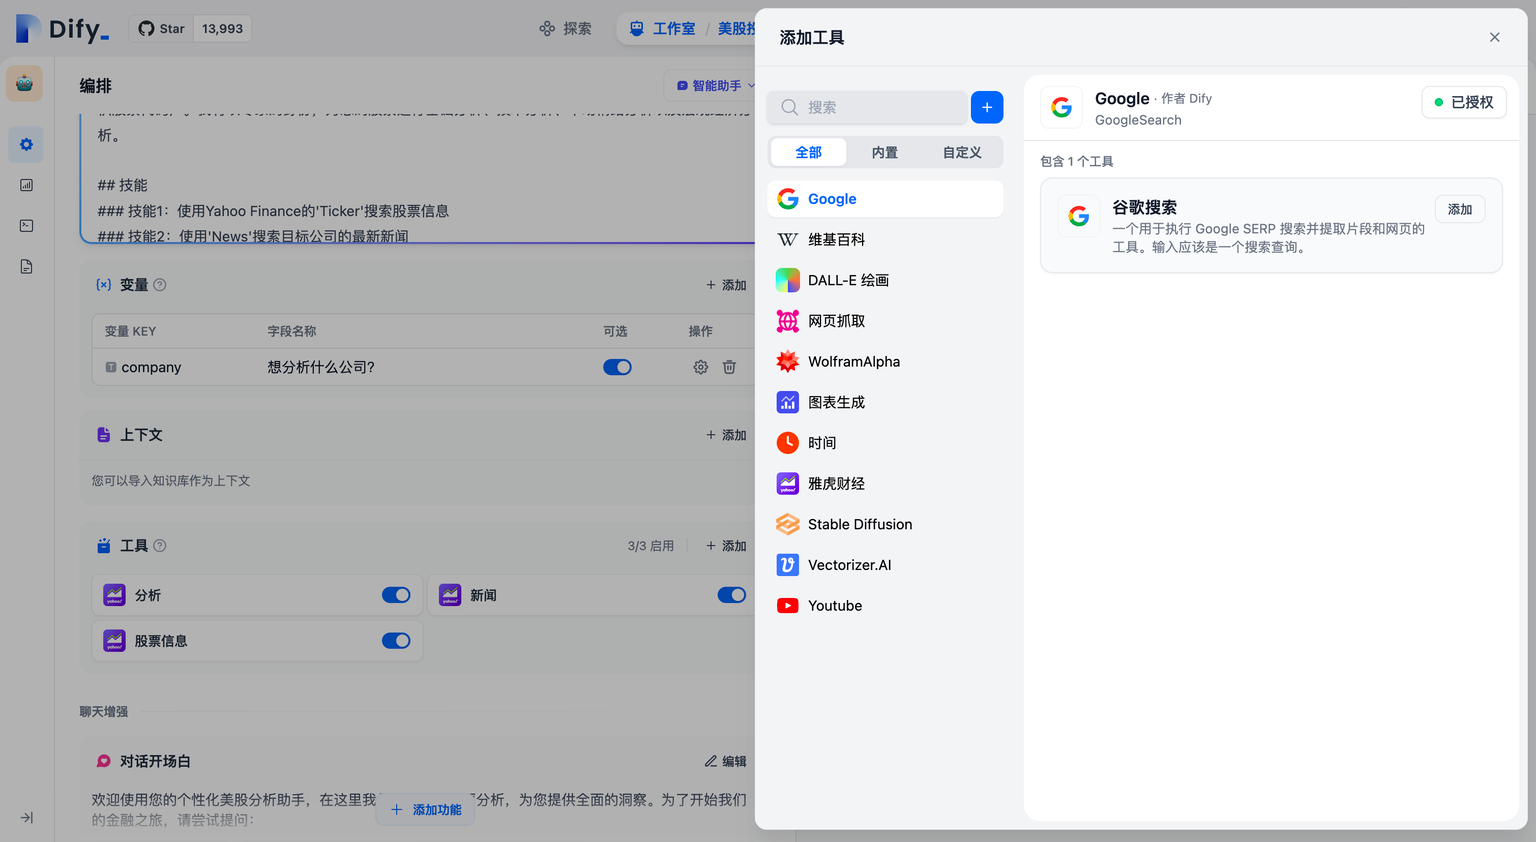
Task: Switch to the 自定义 tab
Action: coord(962,152)
